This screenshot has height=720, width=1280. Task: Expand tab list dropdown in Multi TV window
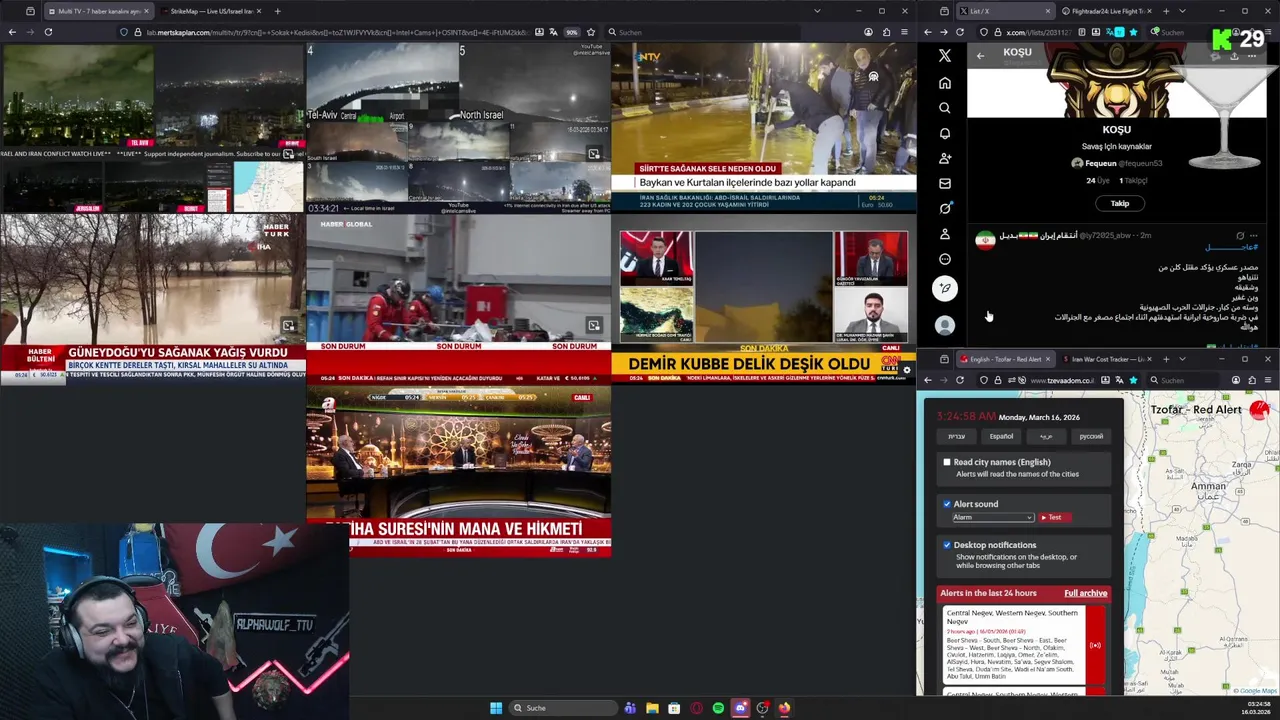pos(817,11)
